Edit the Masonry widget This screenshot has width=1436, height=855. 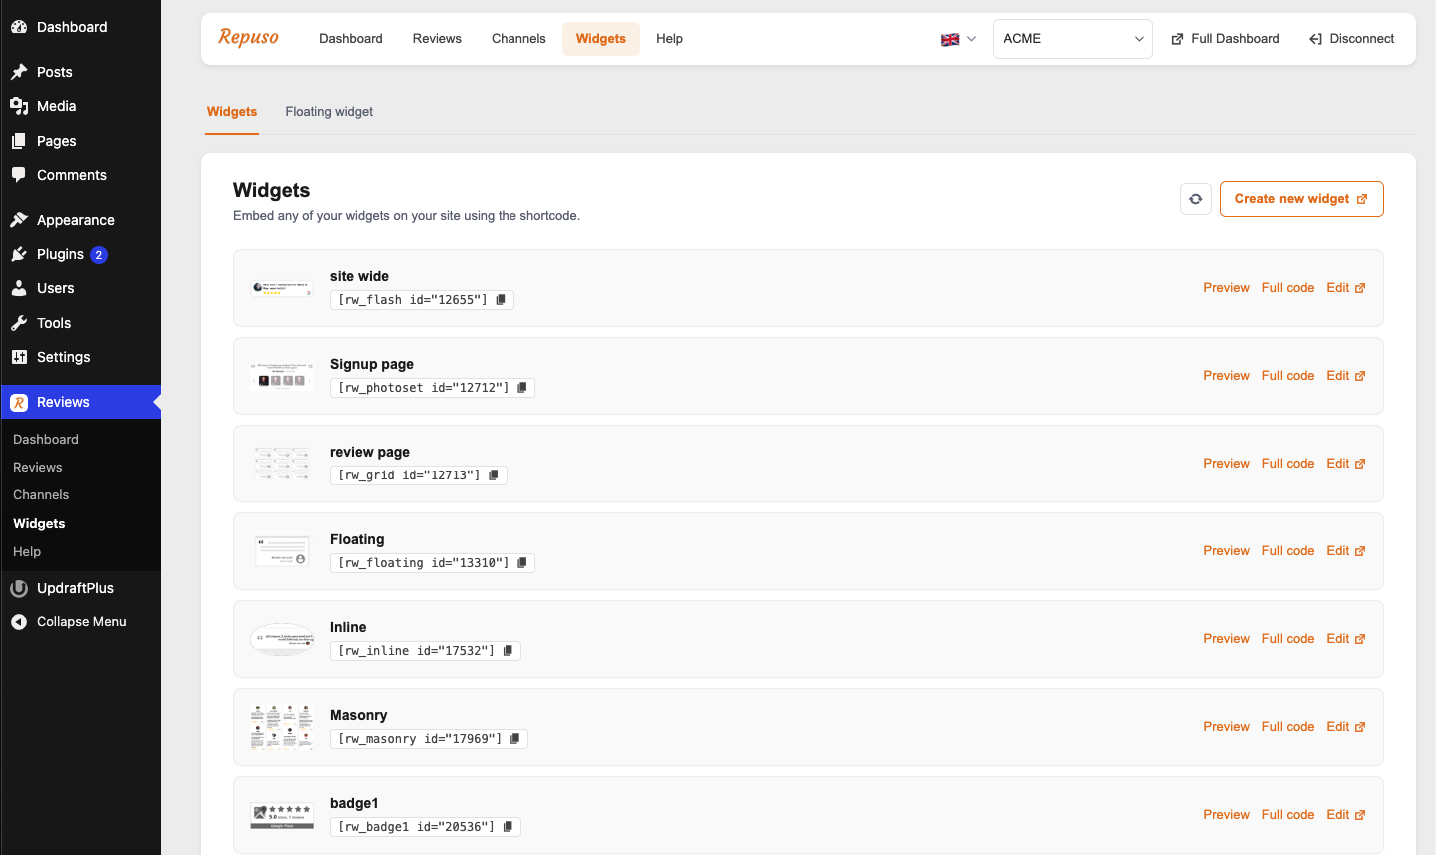(1346, 727)
